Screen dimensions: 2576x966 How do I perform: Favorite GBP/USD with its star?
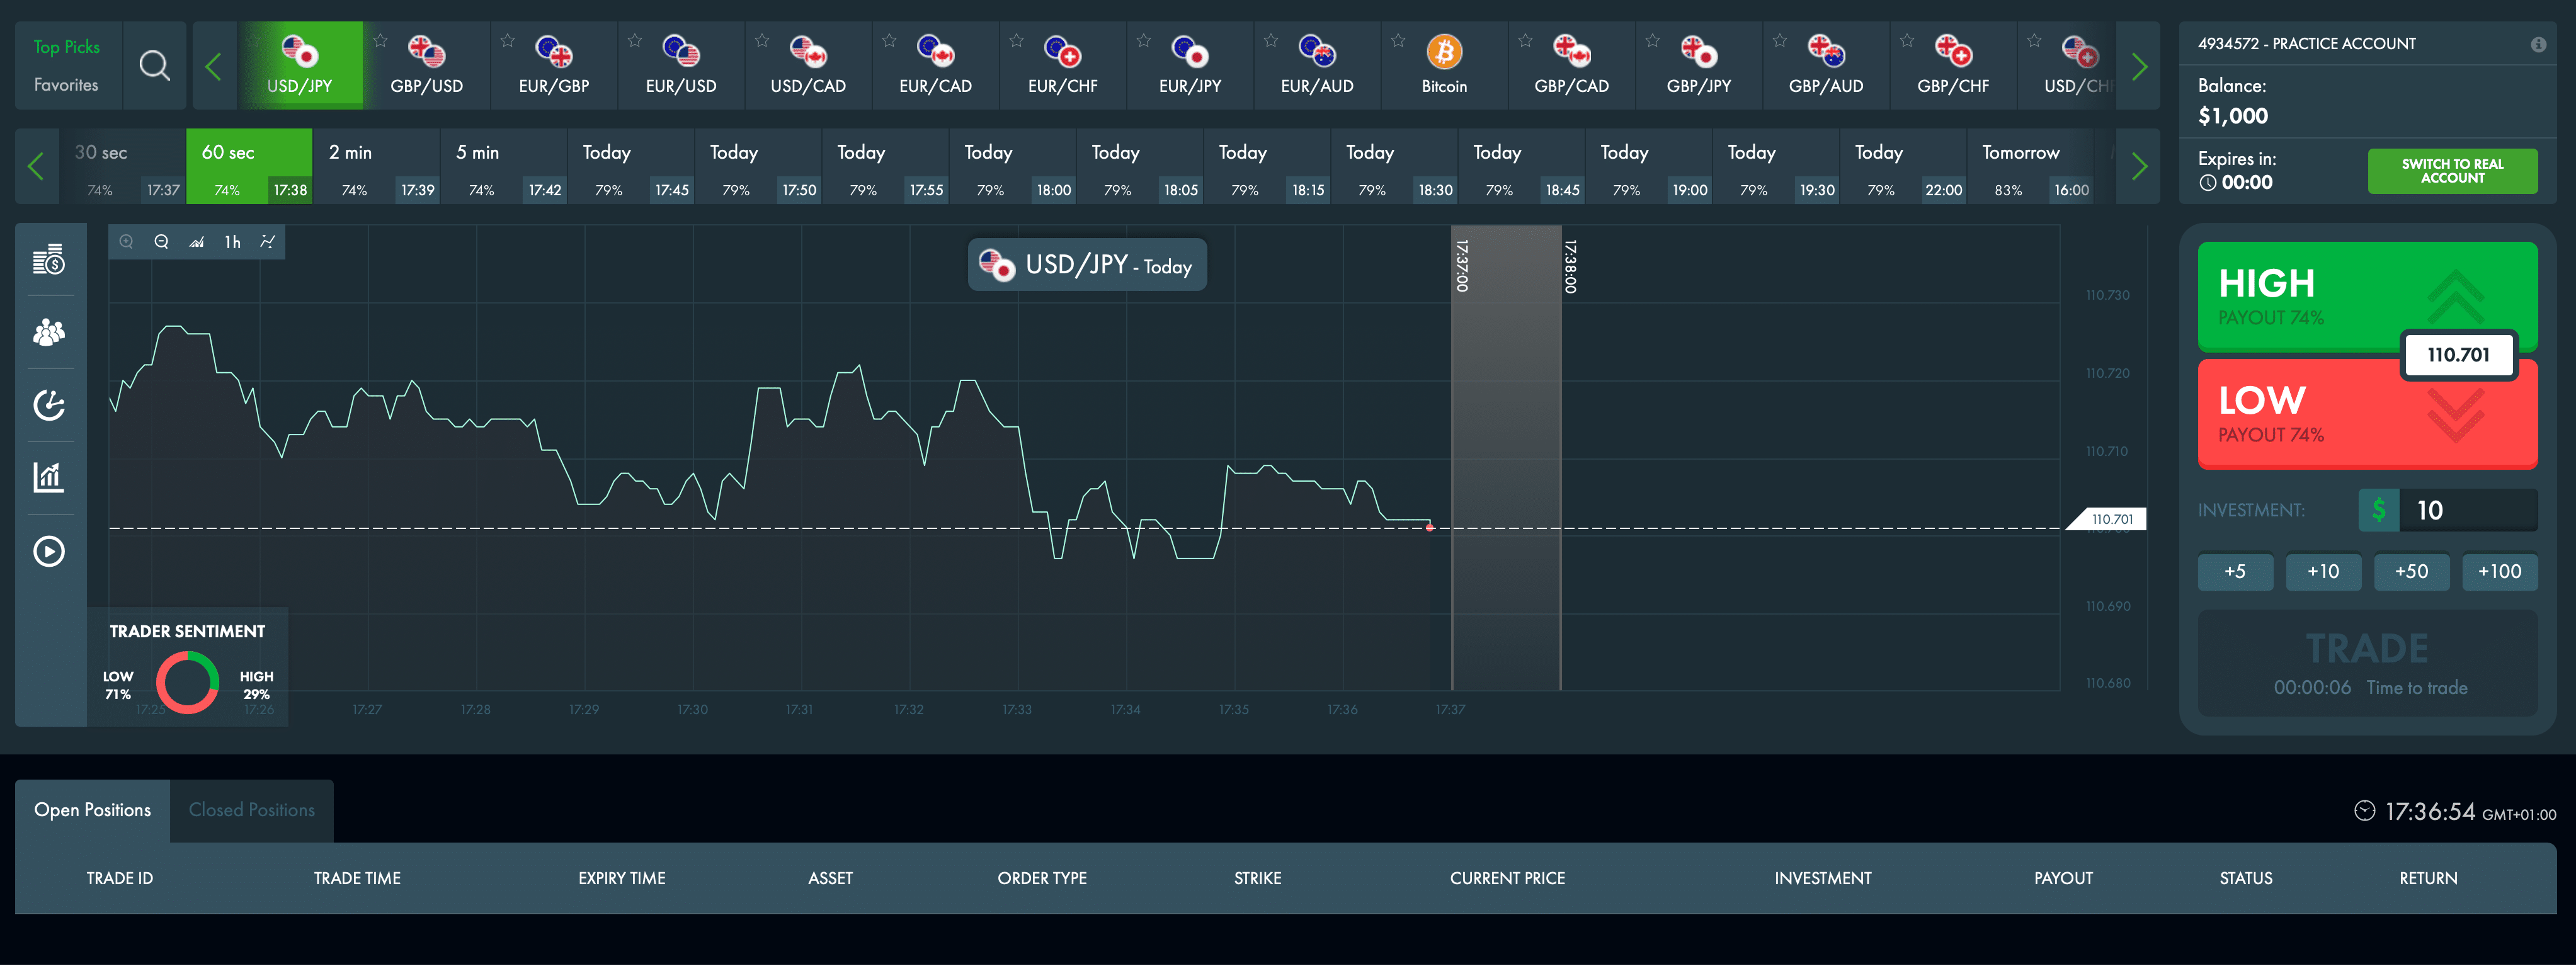pos(380,41)
